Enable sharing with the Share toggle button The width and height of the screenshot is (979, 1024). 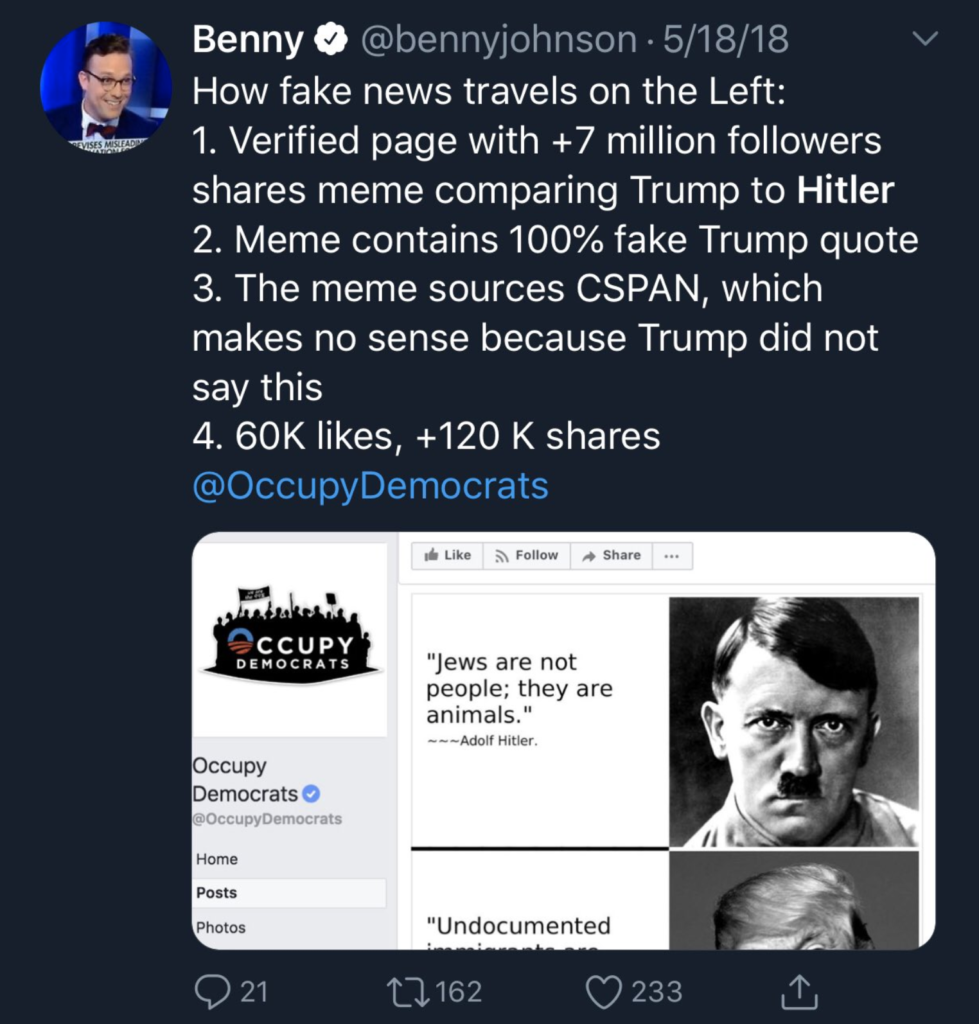click(610, 555)
